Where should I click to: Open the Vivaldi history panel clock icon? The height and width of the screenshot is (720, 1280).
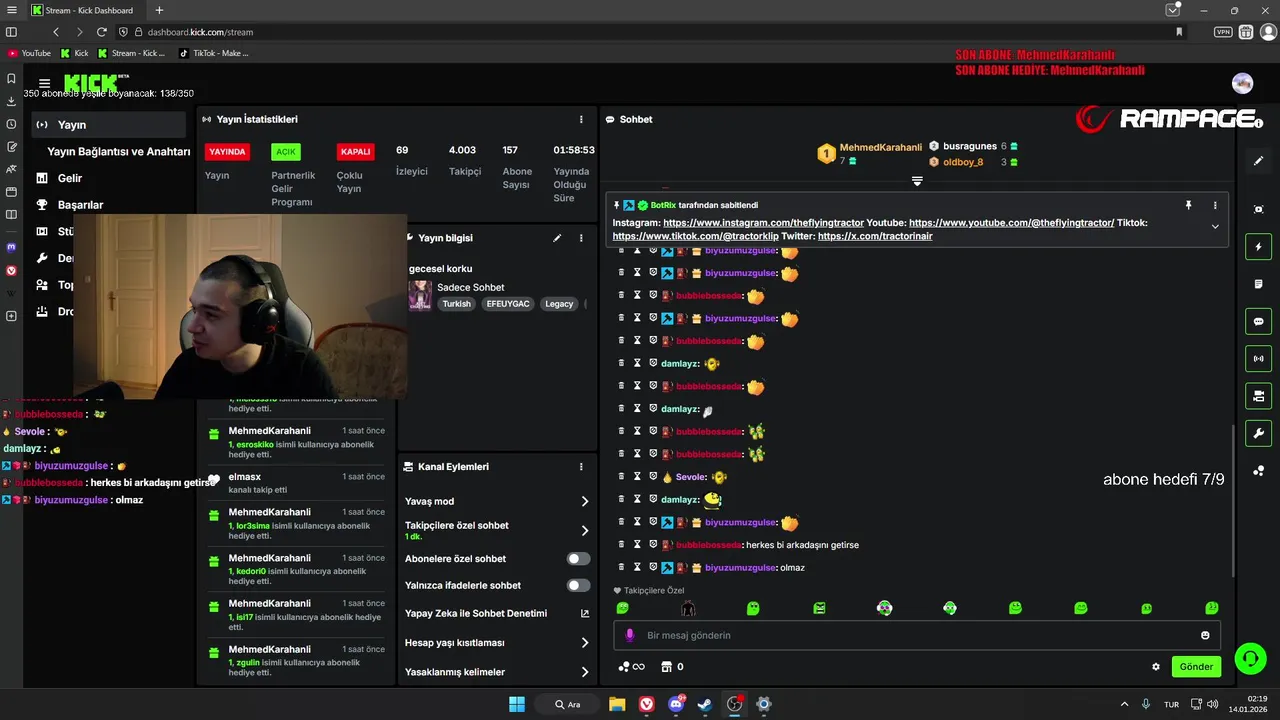(11, 124)
